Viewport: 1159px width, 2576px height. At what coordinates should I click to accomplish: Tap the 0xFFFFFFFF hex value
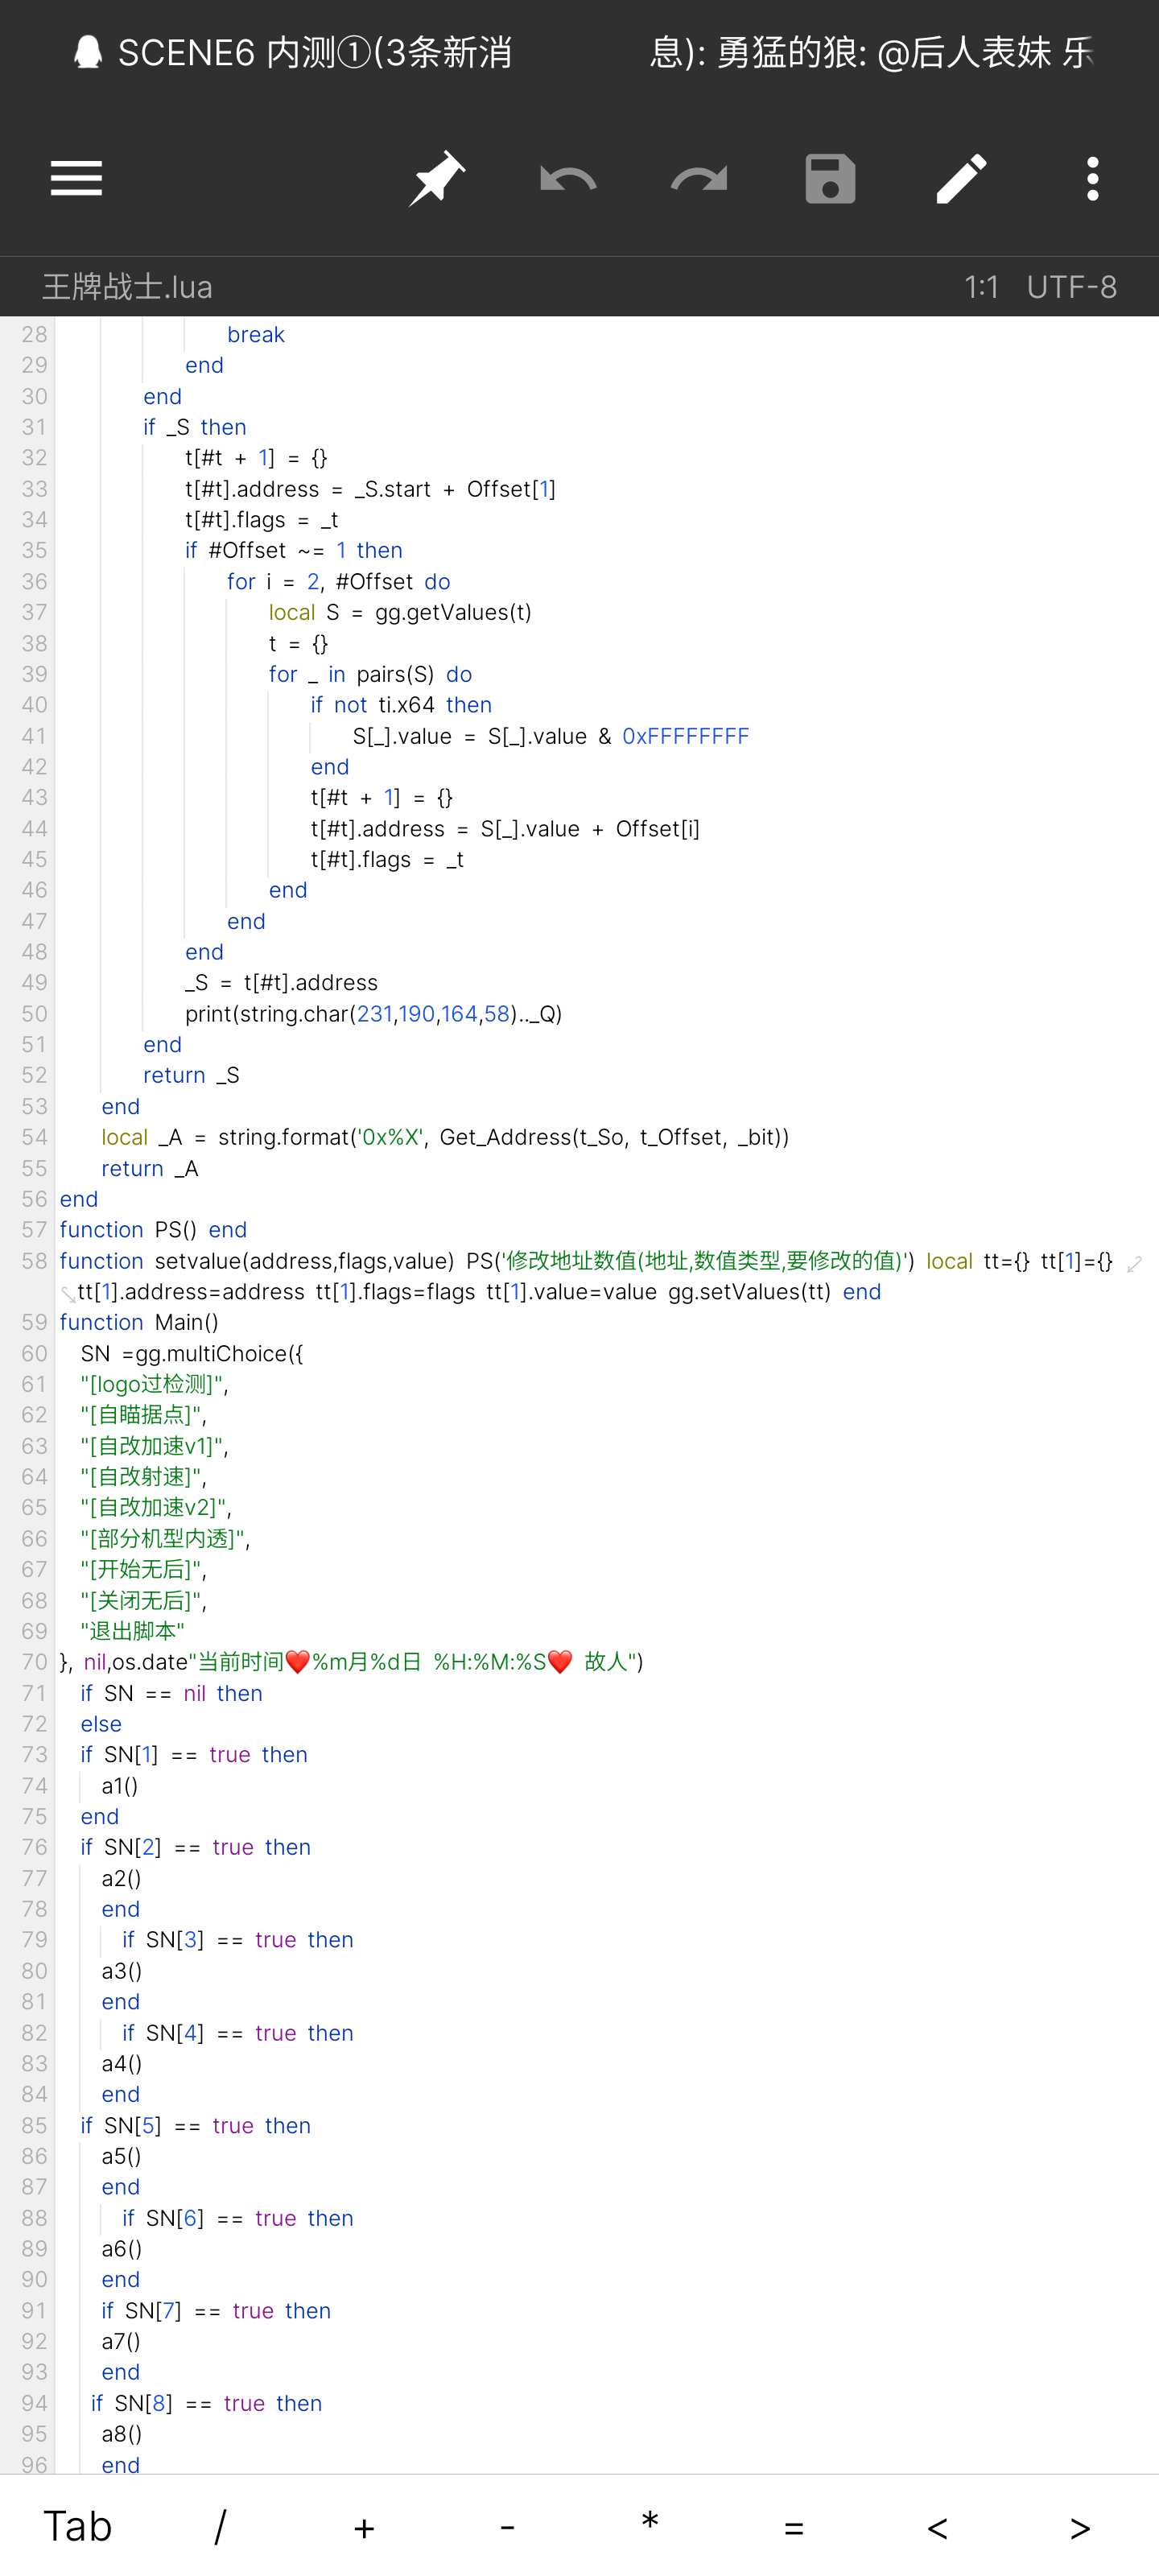(x=685, y=736)
